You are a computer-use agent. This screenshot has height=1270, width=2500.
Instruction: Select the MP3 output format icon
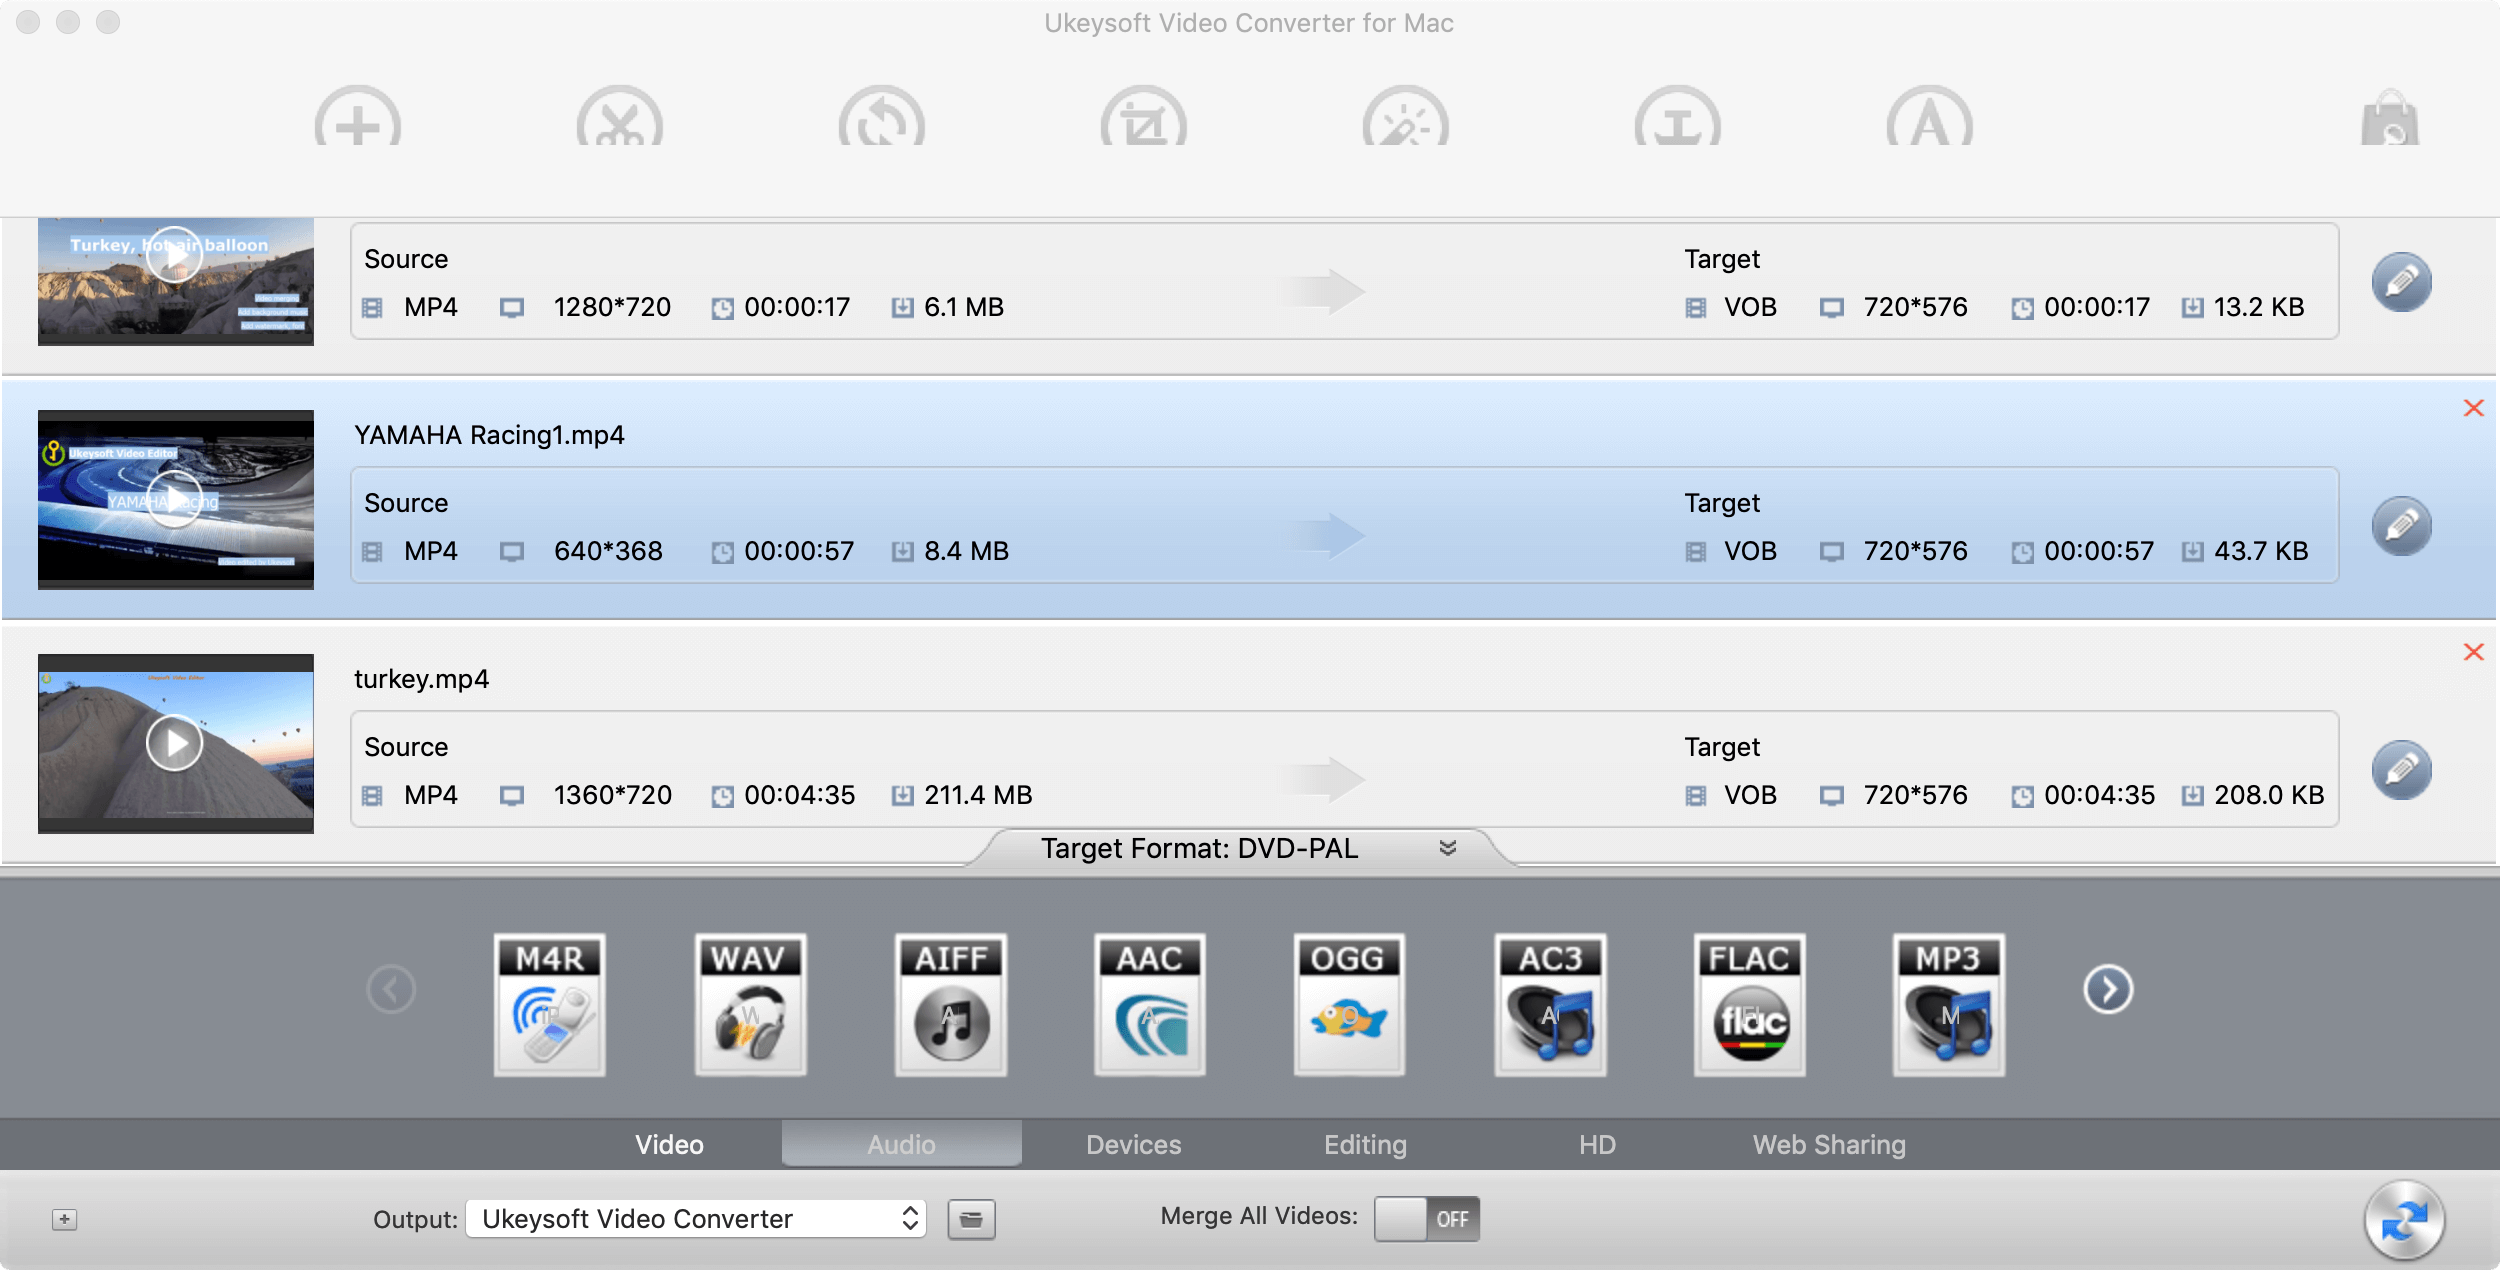1949,1004
